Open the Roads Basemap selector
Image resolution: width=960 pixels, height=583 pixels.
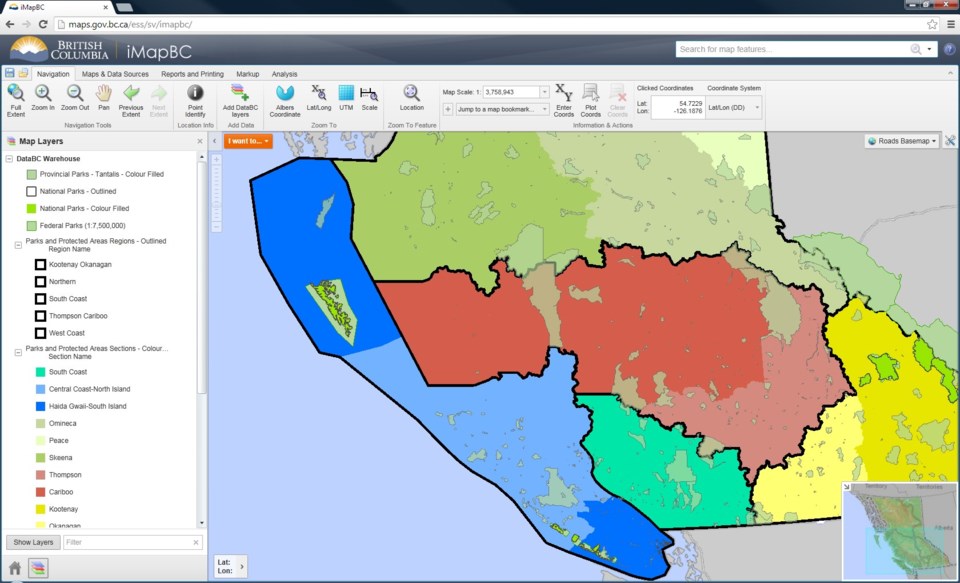902,141
